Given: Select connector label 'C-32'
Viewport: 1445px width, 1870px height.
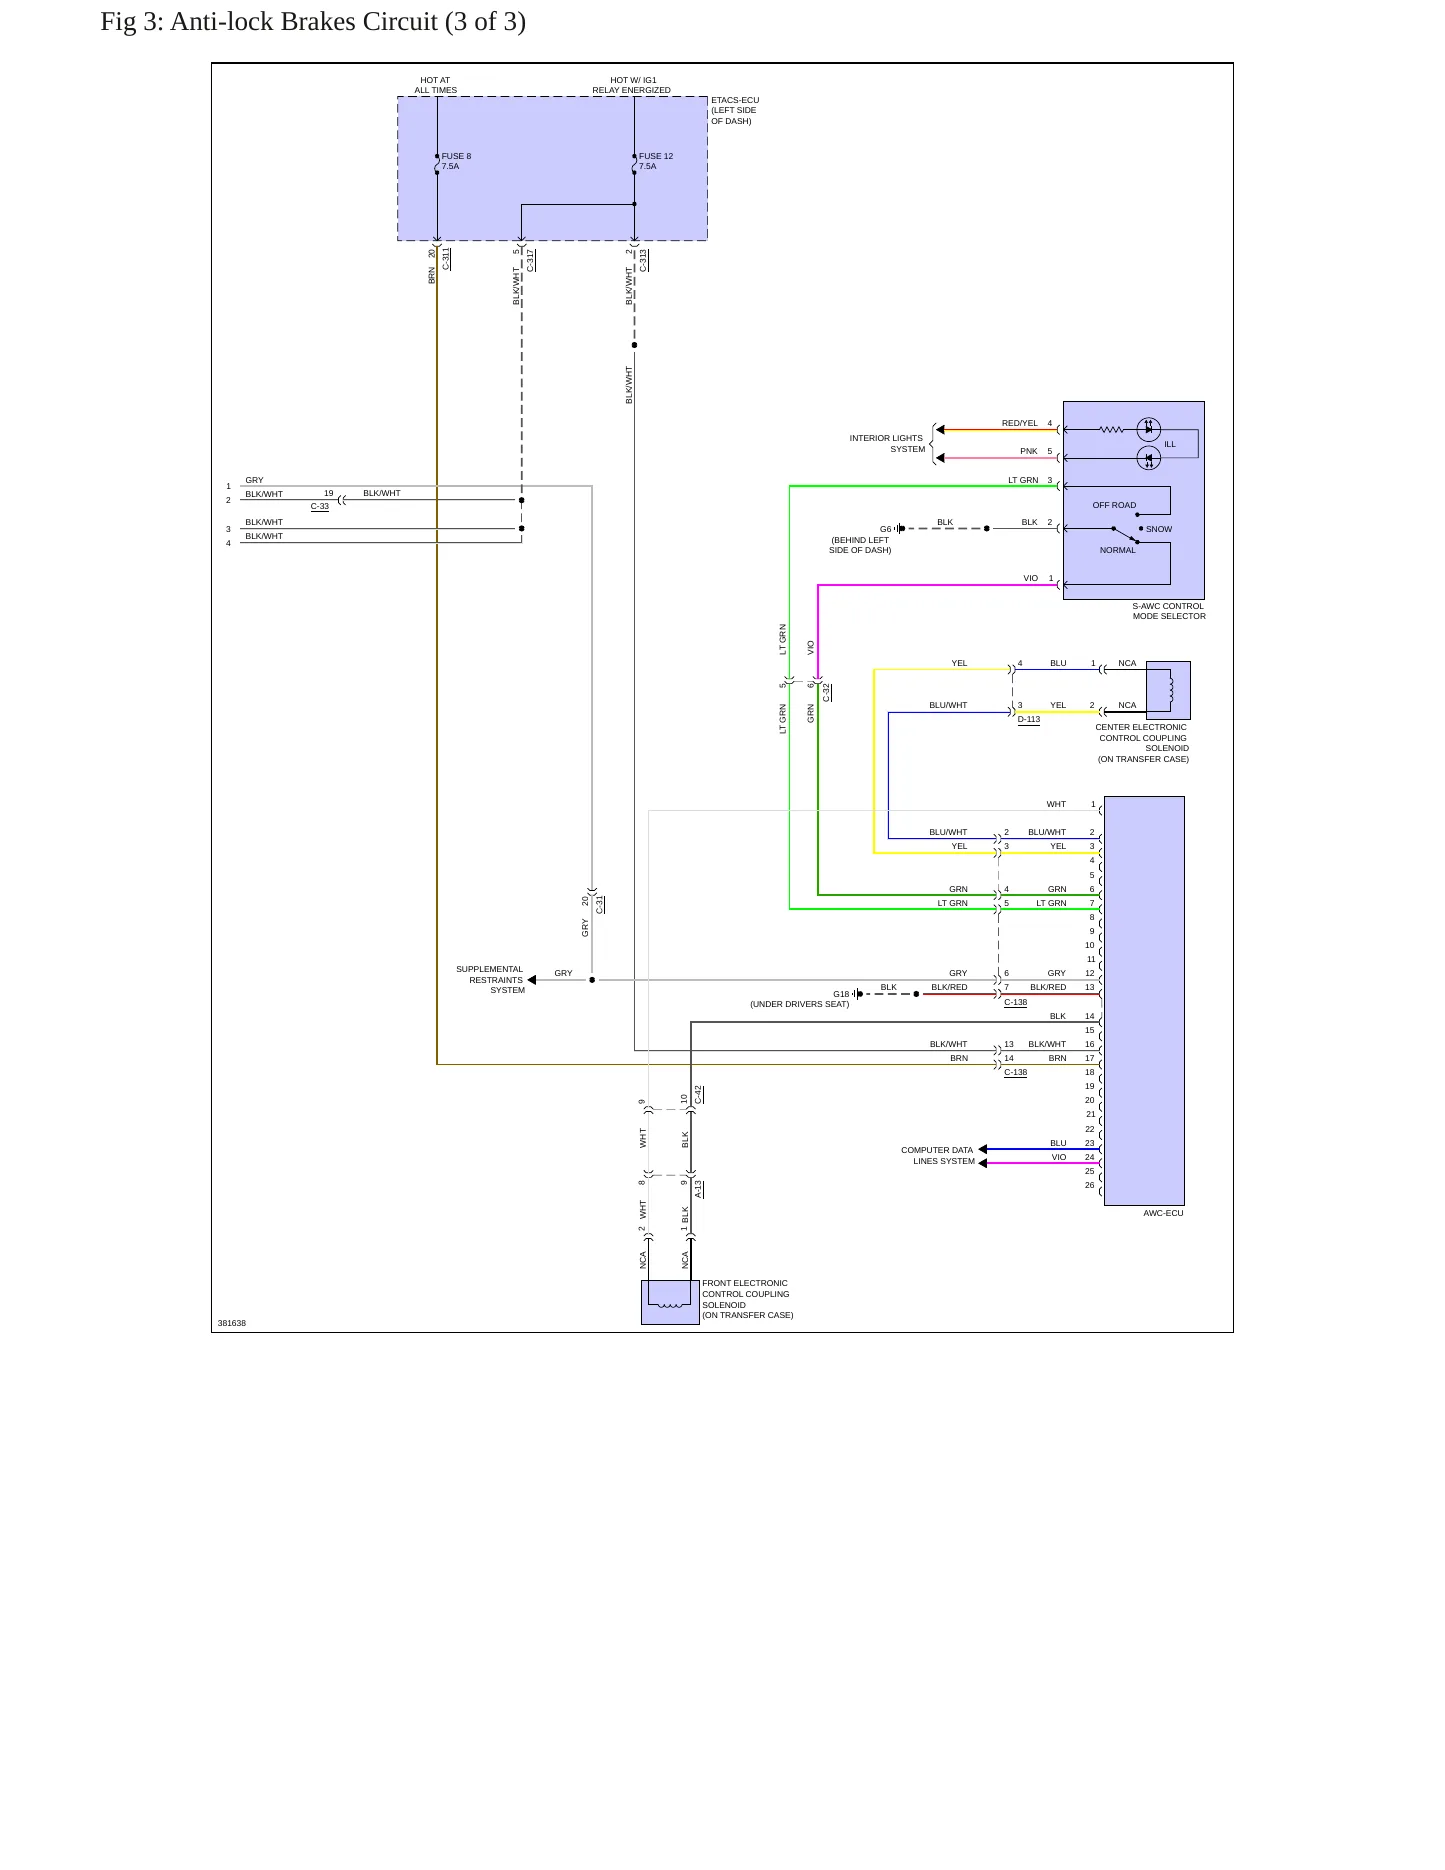Looking at the screenshot, I should [x=827, y=692].
